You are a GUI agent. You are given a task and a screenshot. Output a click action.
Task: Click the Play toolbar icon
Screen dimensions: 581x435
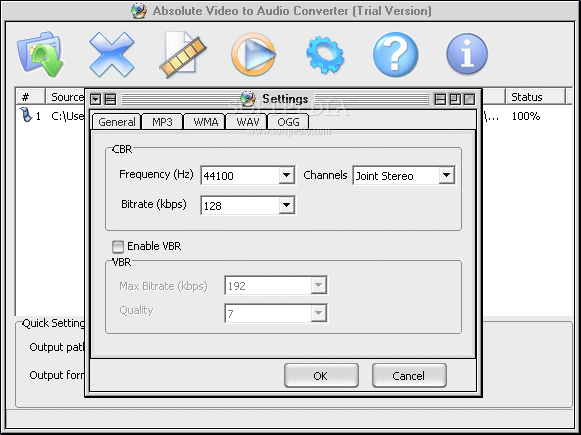pos(254,54)
